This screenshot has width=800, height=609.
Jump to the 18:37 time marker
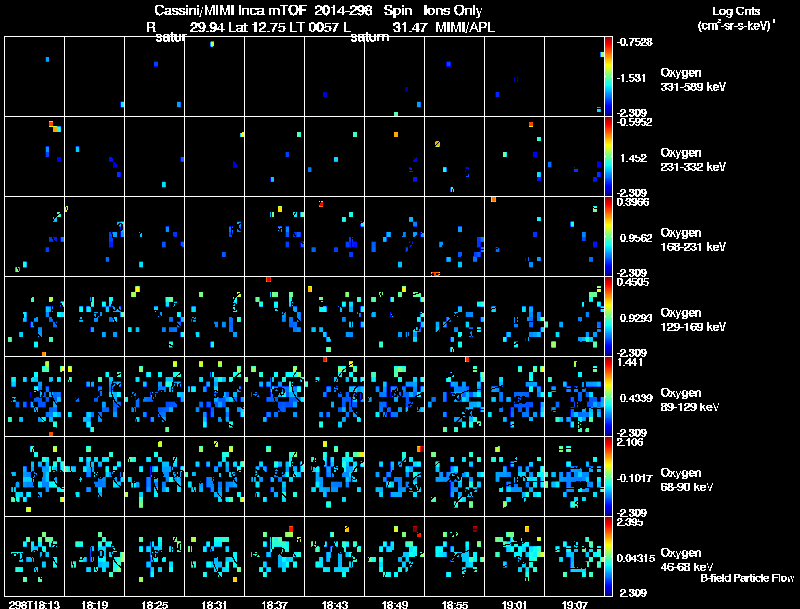point(274,603)
